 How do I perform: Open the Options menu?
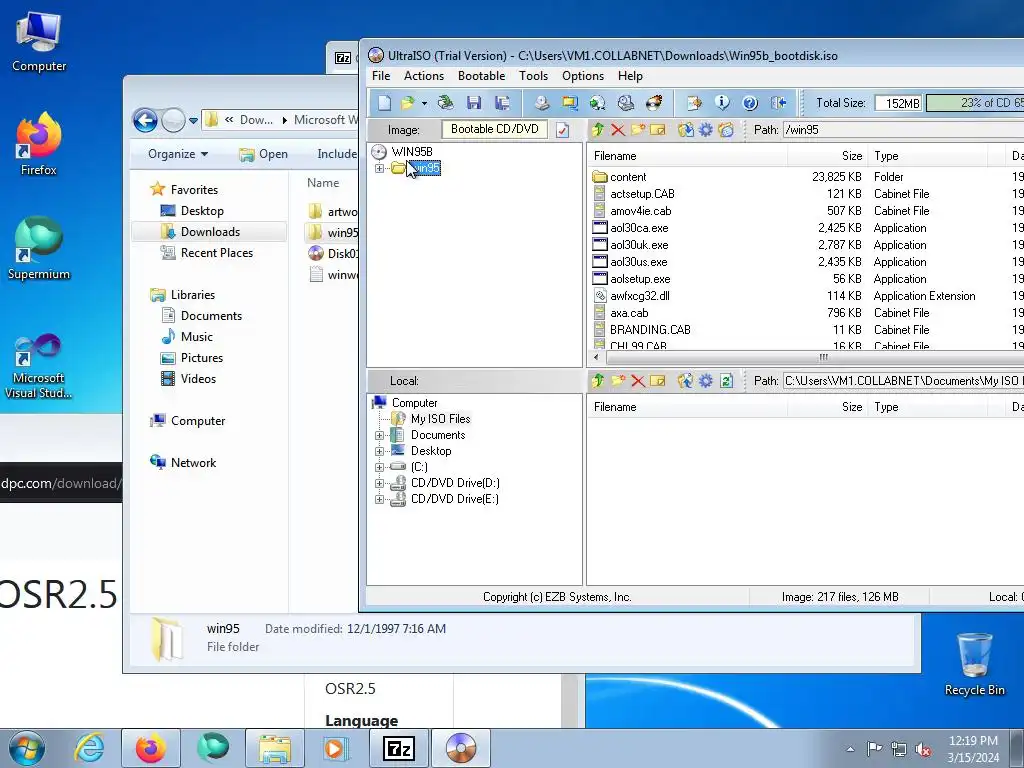click(x=583, y=76)
